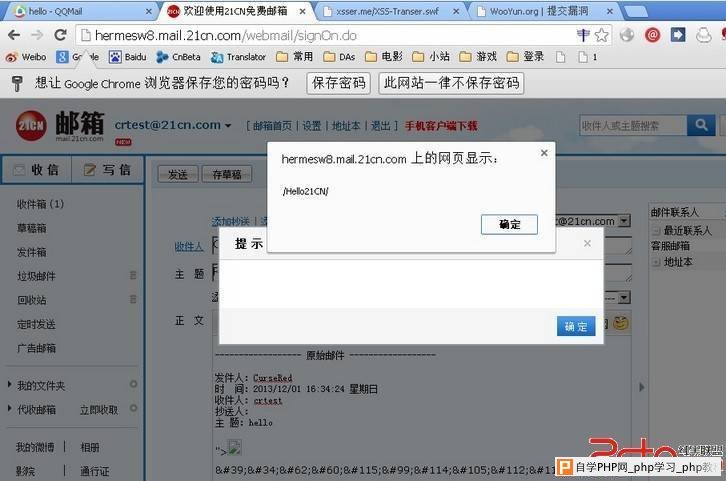Open the 小站 bookmarks folder

pos(431,56)
